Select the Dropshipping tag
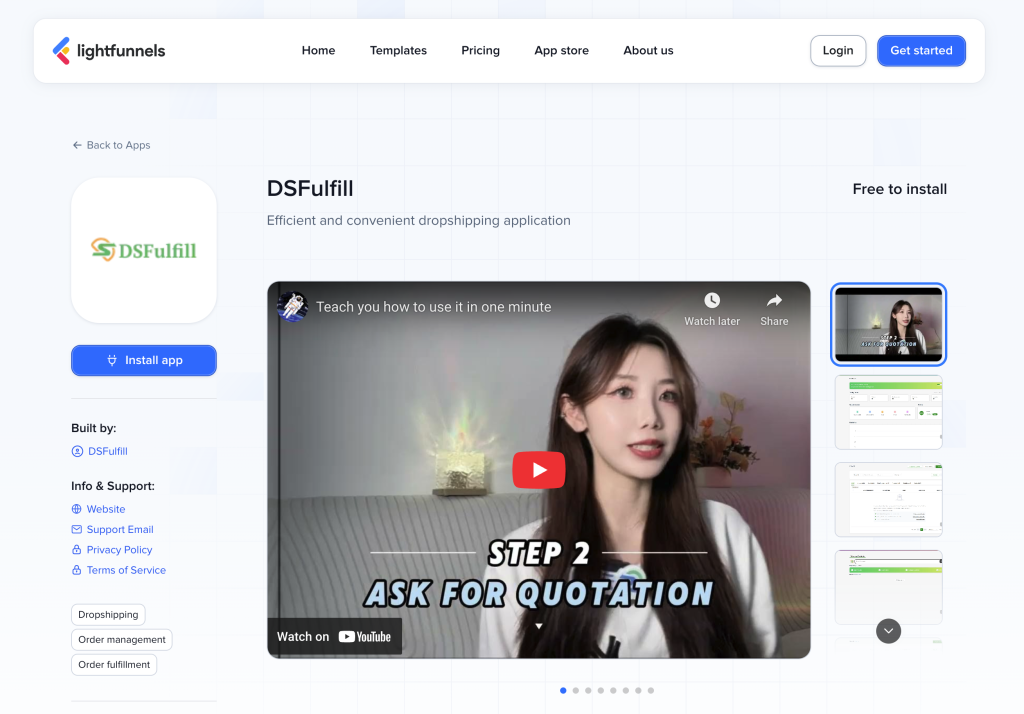 [108, 615]
